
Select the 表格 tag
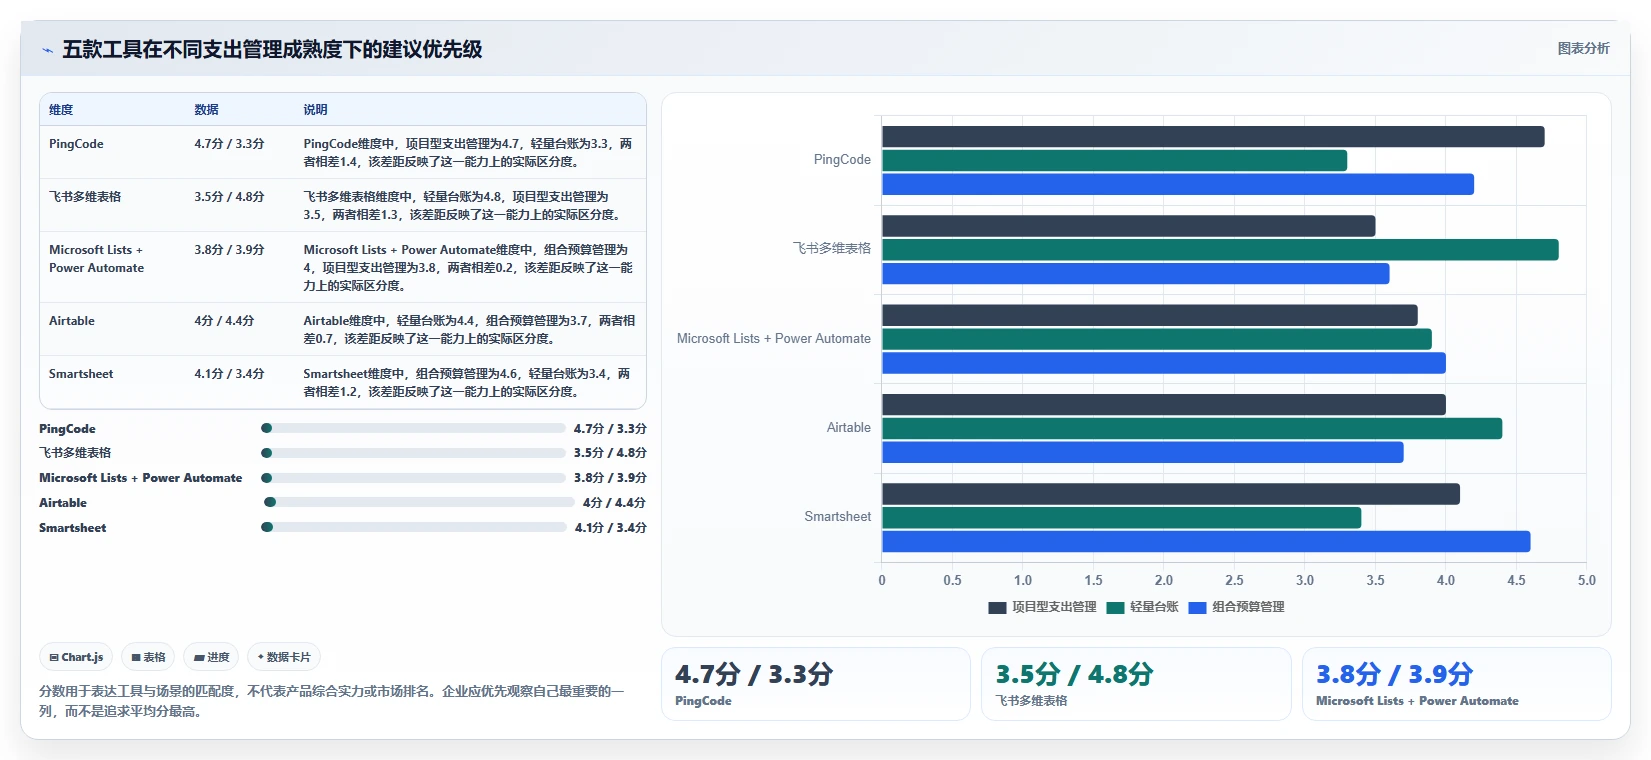(x=148, y=657)
